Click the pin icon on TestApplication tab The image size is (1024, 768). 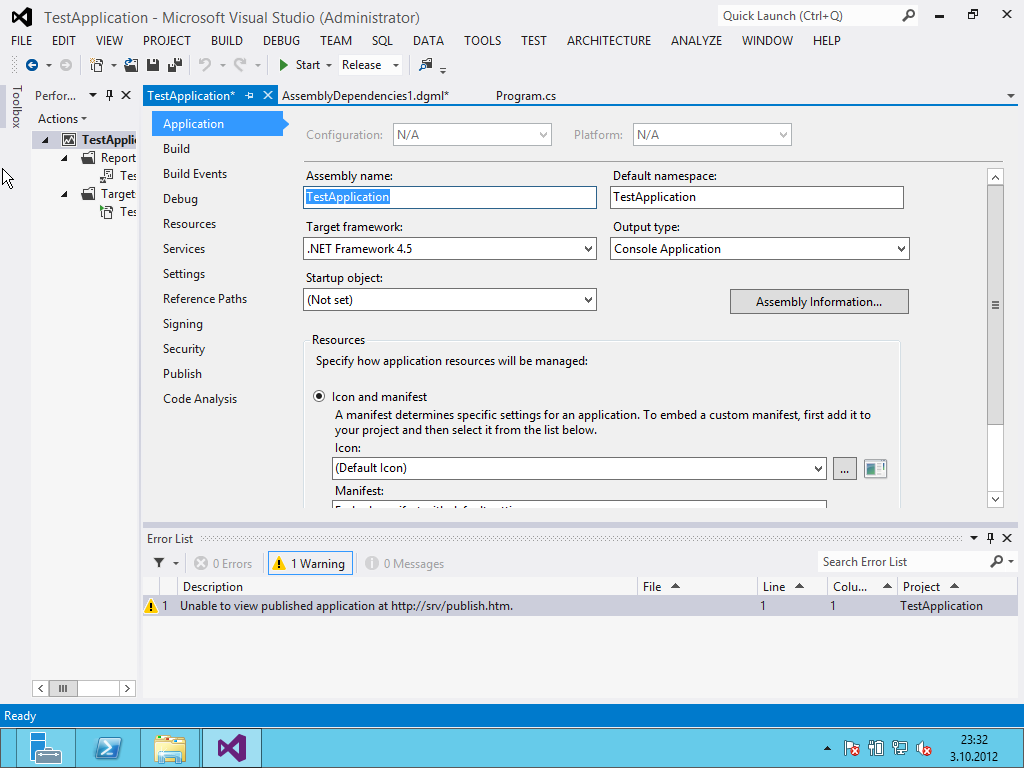coord(249,96)
